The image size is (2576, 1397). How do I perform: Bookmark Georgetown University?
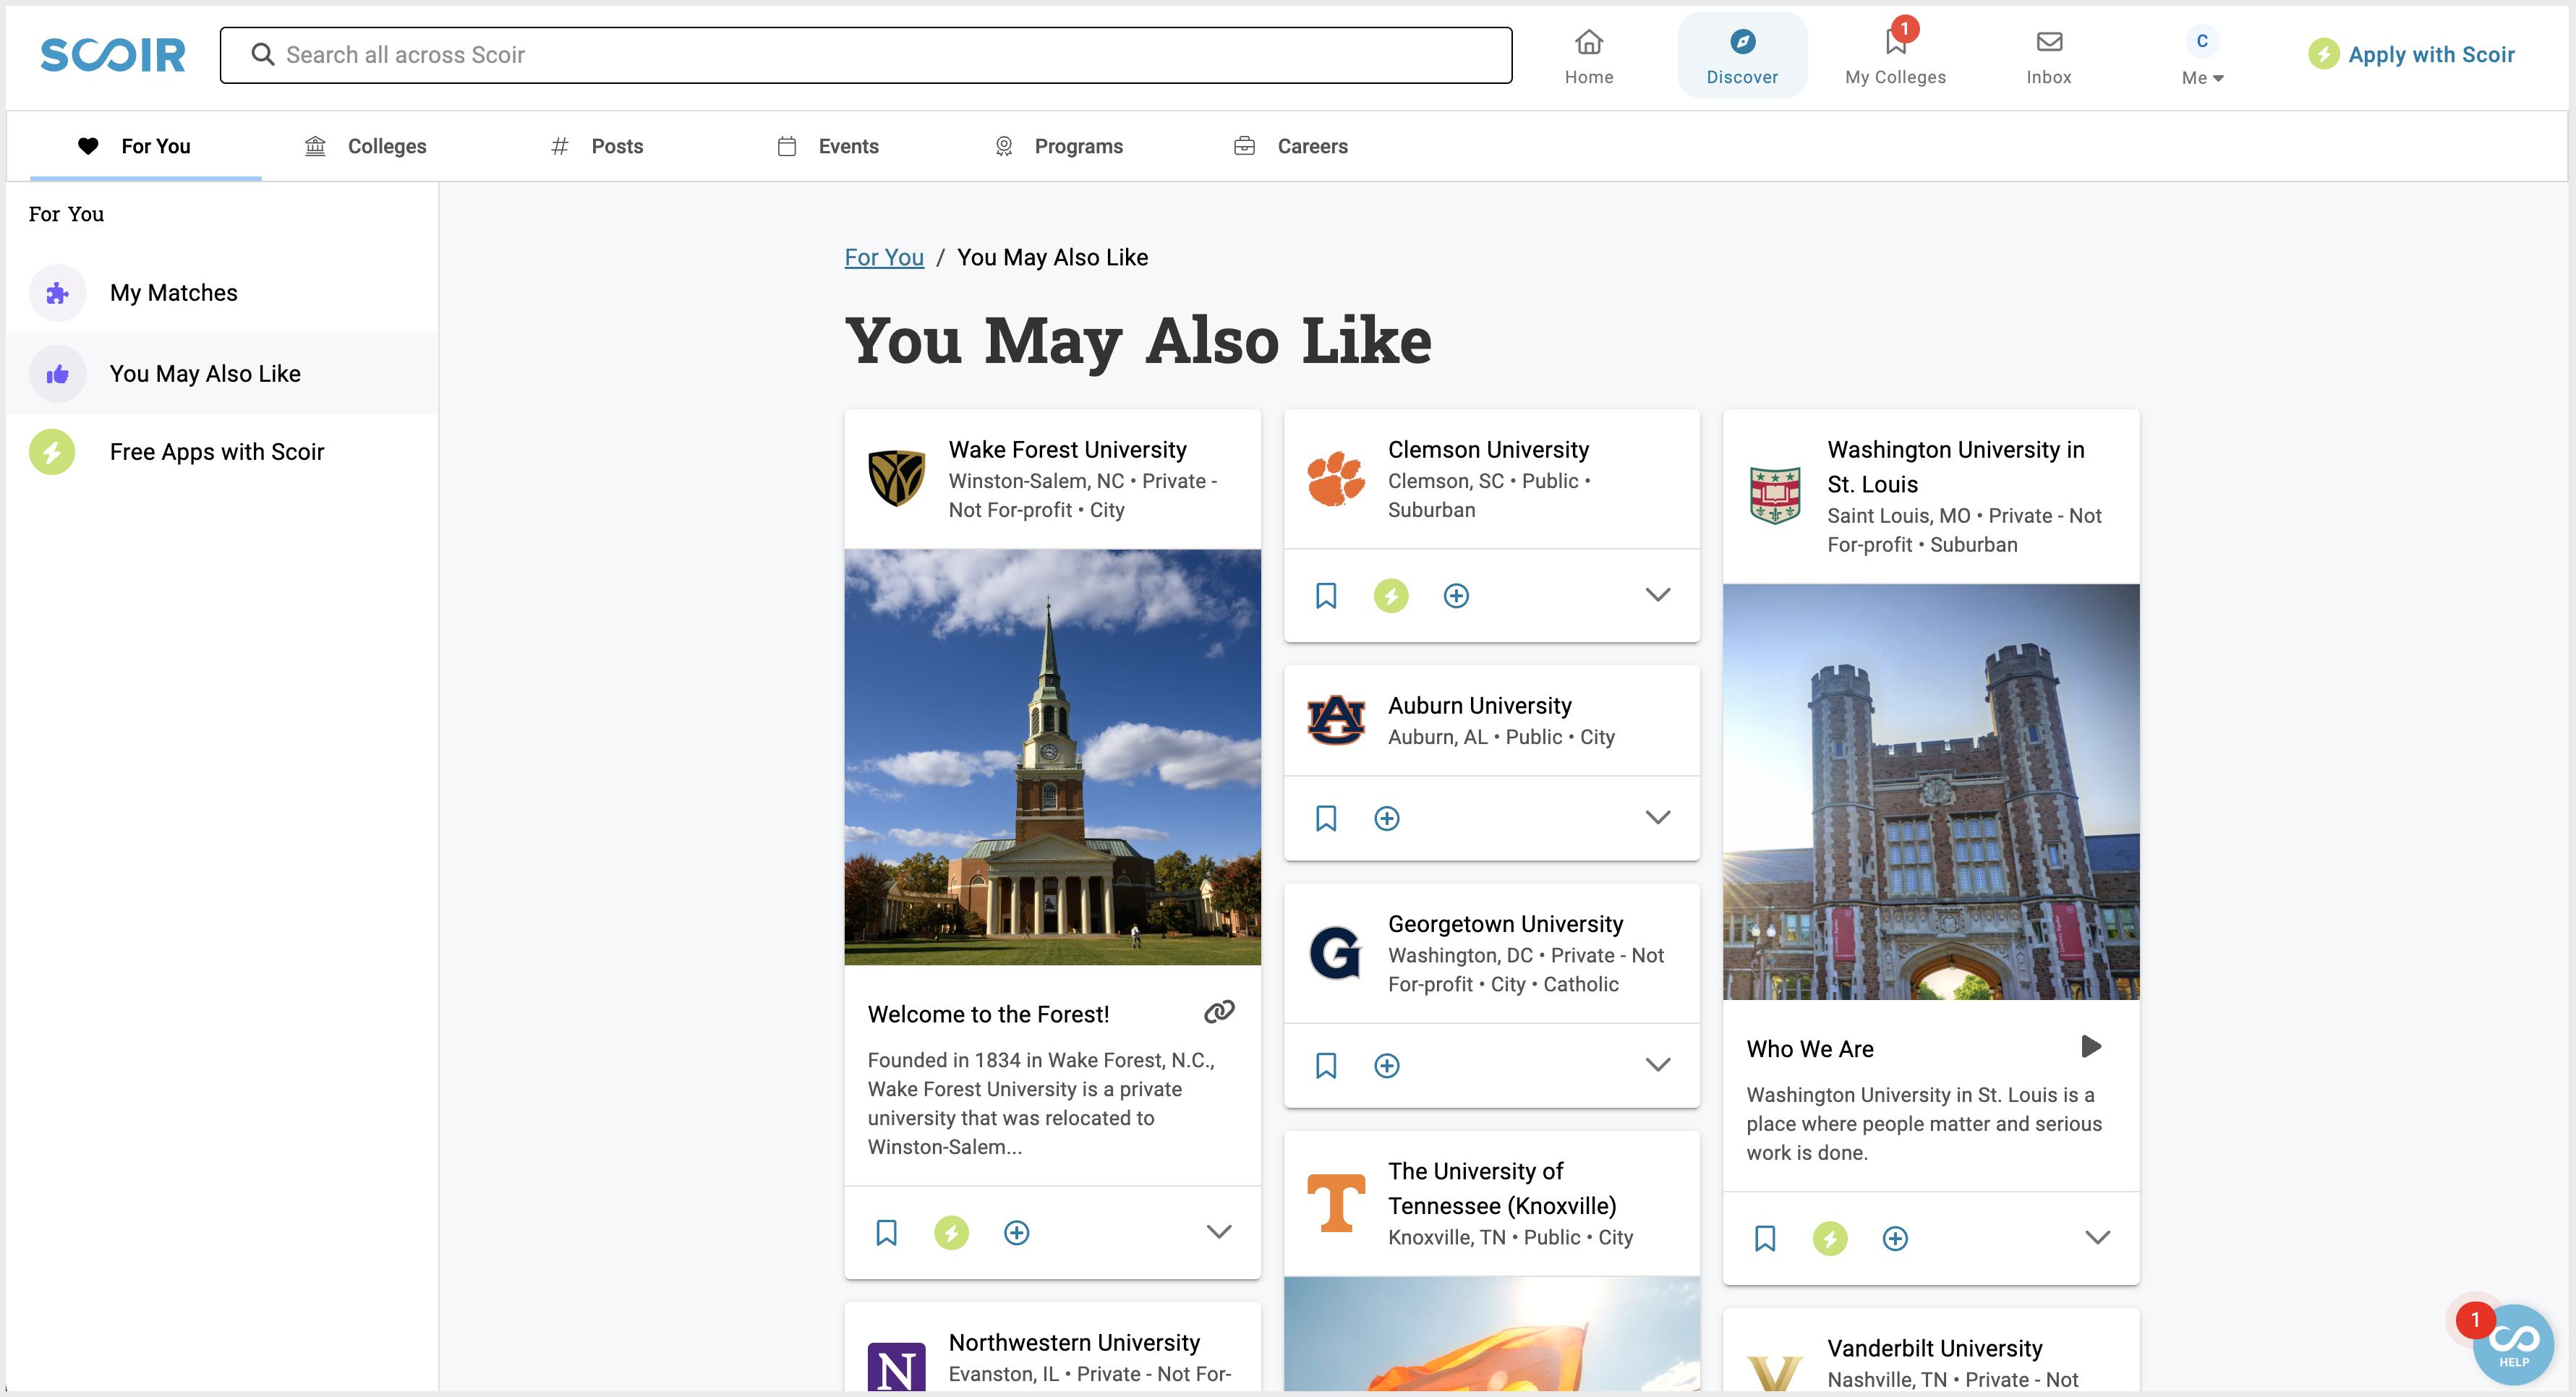1326,1065
